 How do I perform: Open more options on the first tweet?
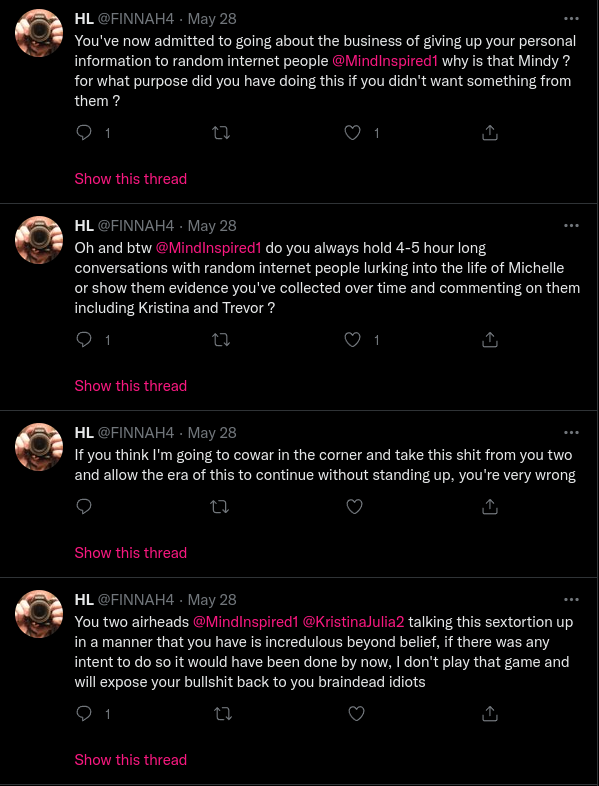571,19
